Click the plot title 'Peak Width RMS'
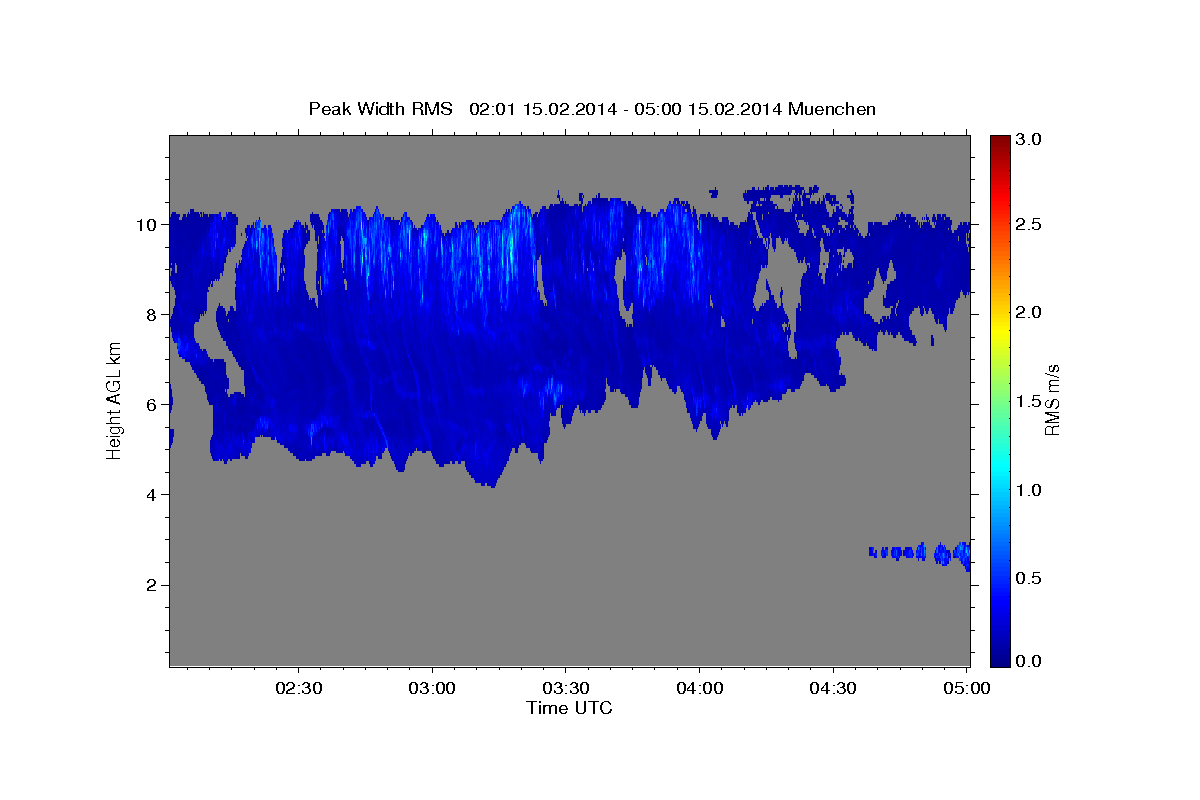 coord(381,108)
